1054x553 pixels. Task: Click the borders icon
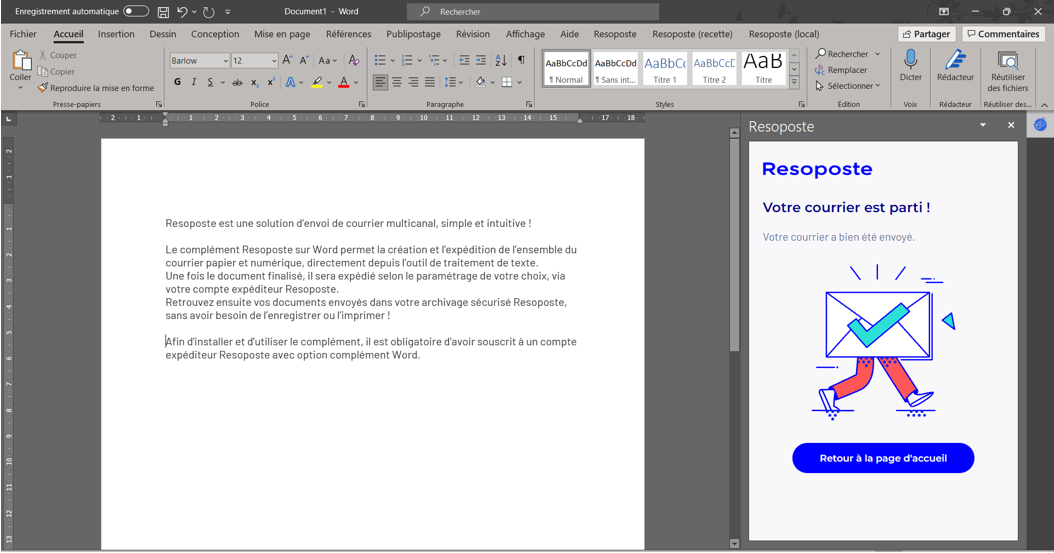(507, 82)
